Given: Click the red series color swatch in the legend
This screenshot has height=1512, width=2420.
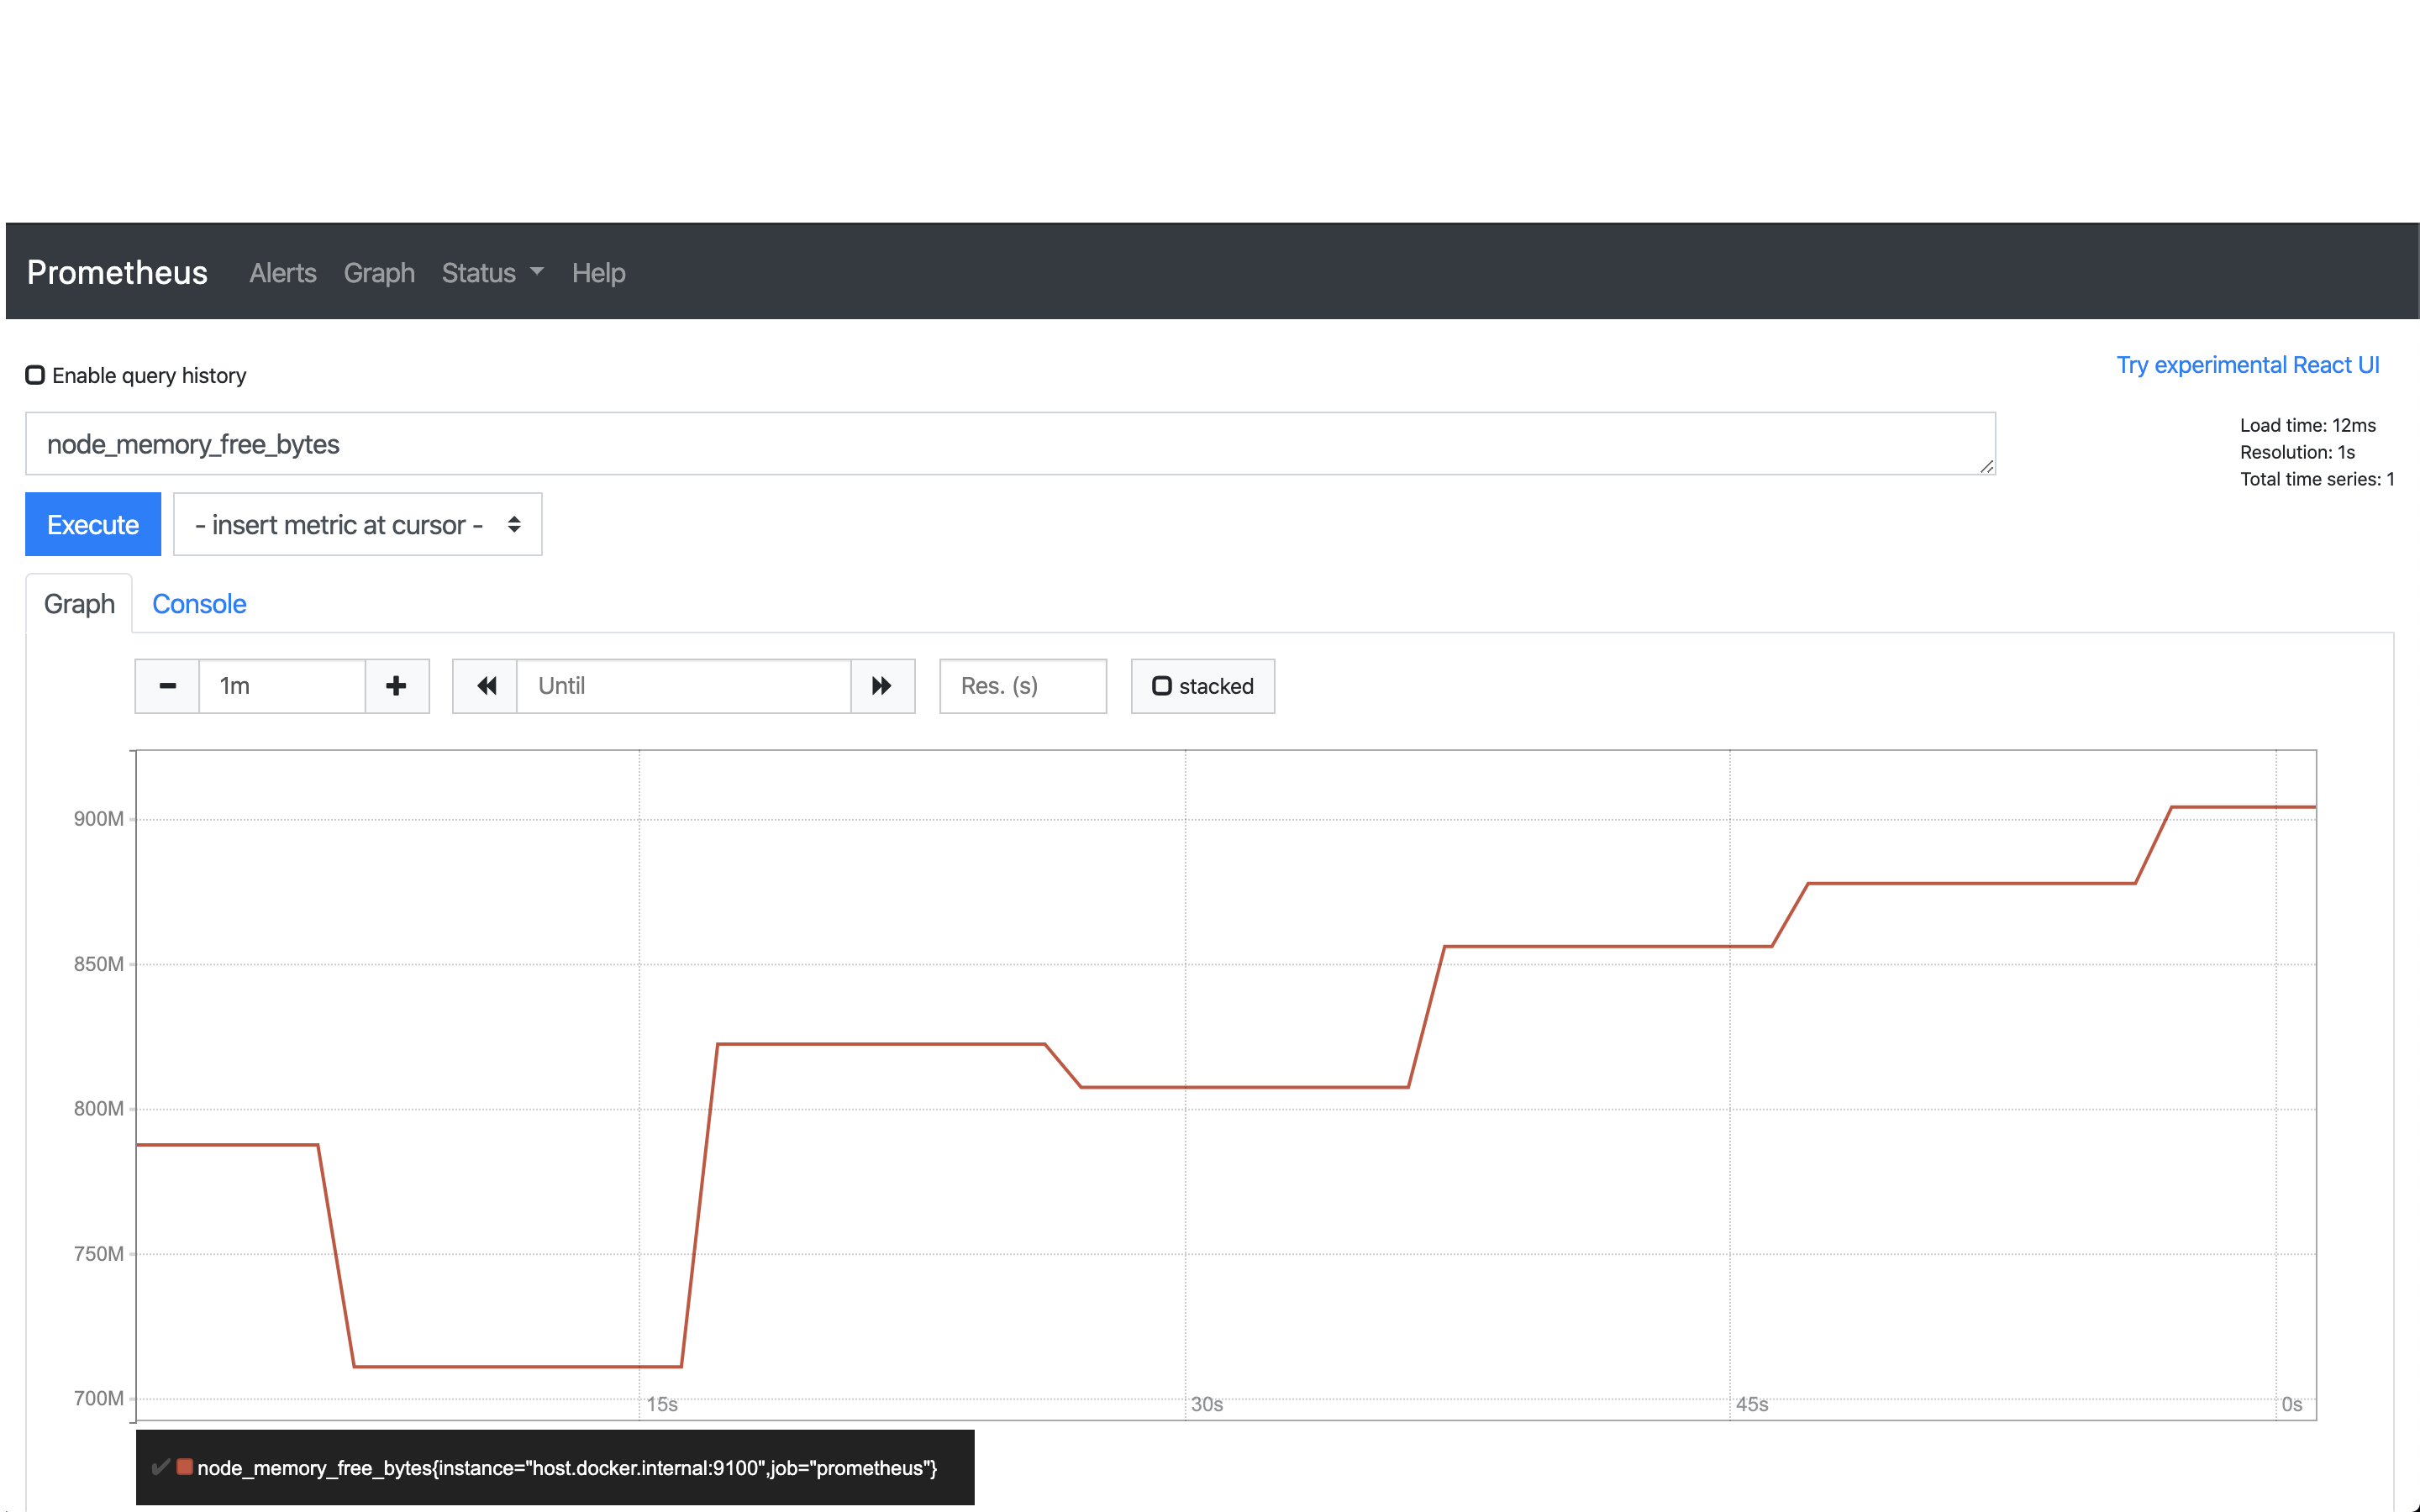Looking at the screenshot, I should (185, 1467).
